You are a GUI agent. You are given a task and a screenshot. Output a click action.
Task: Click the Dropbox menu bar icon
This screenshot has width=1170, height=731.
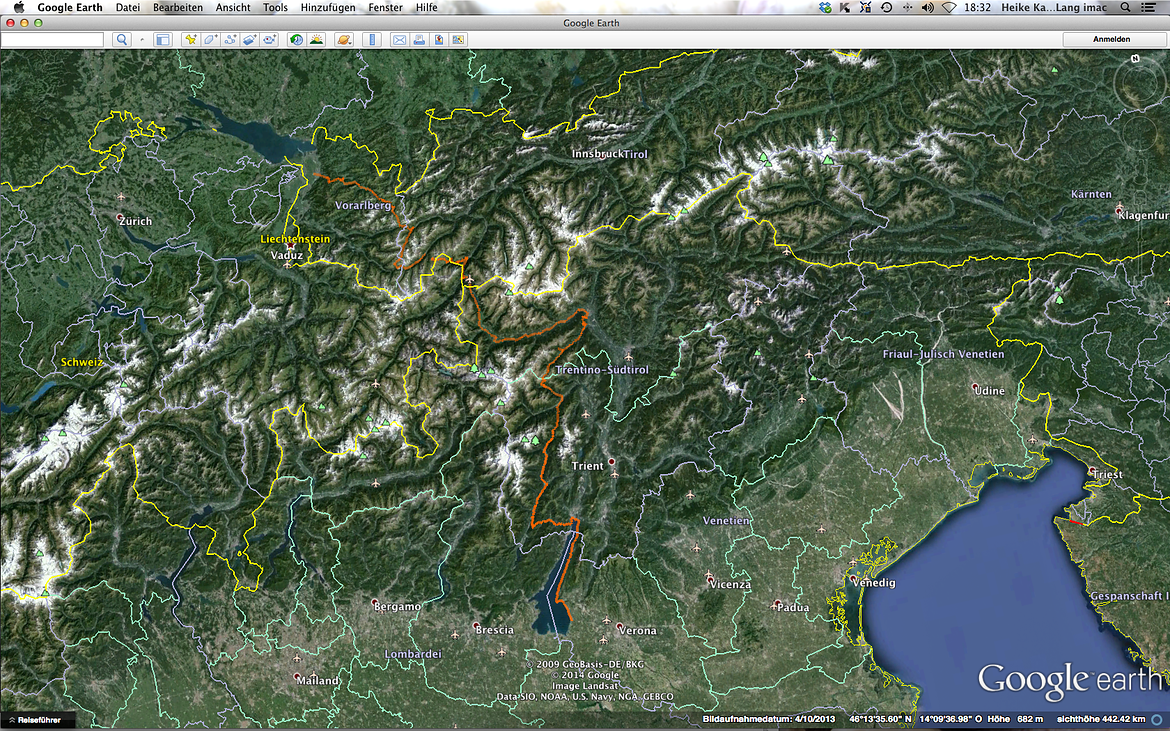pos(825,7)
